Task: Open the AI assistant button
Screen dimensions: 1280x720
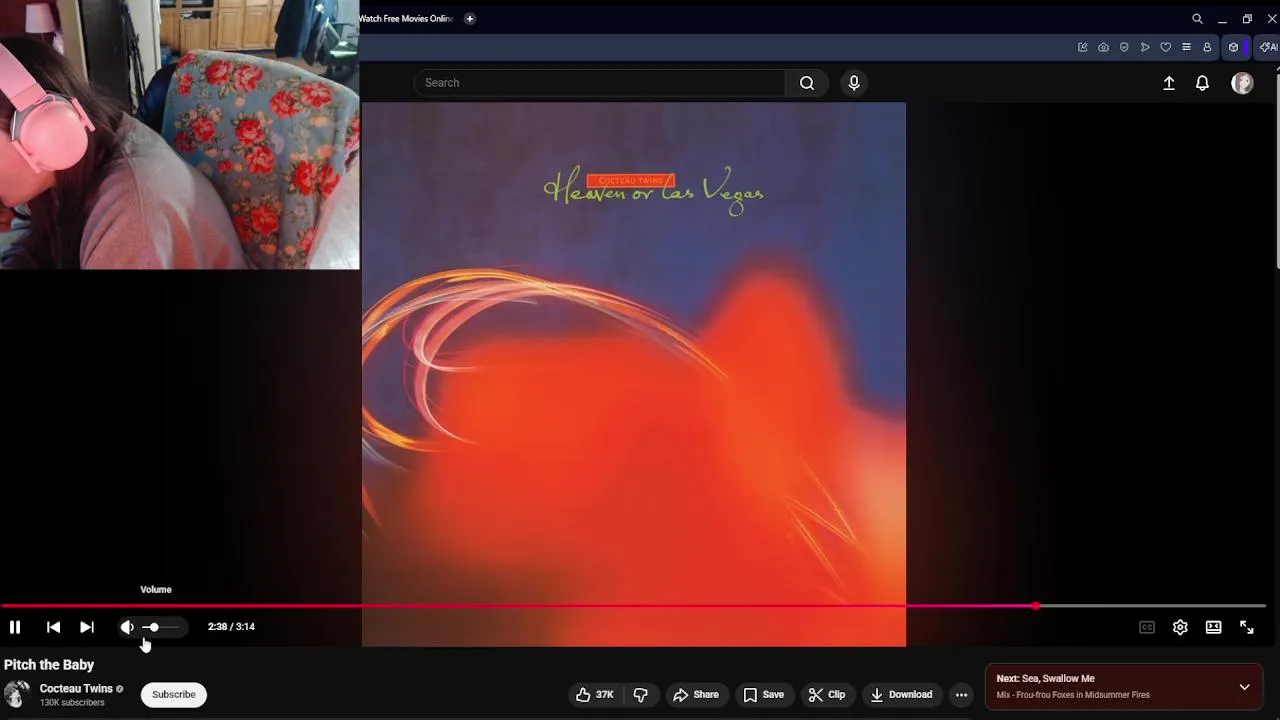Action: (x=1268, y=47)
